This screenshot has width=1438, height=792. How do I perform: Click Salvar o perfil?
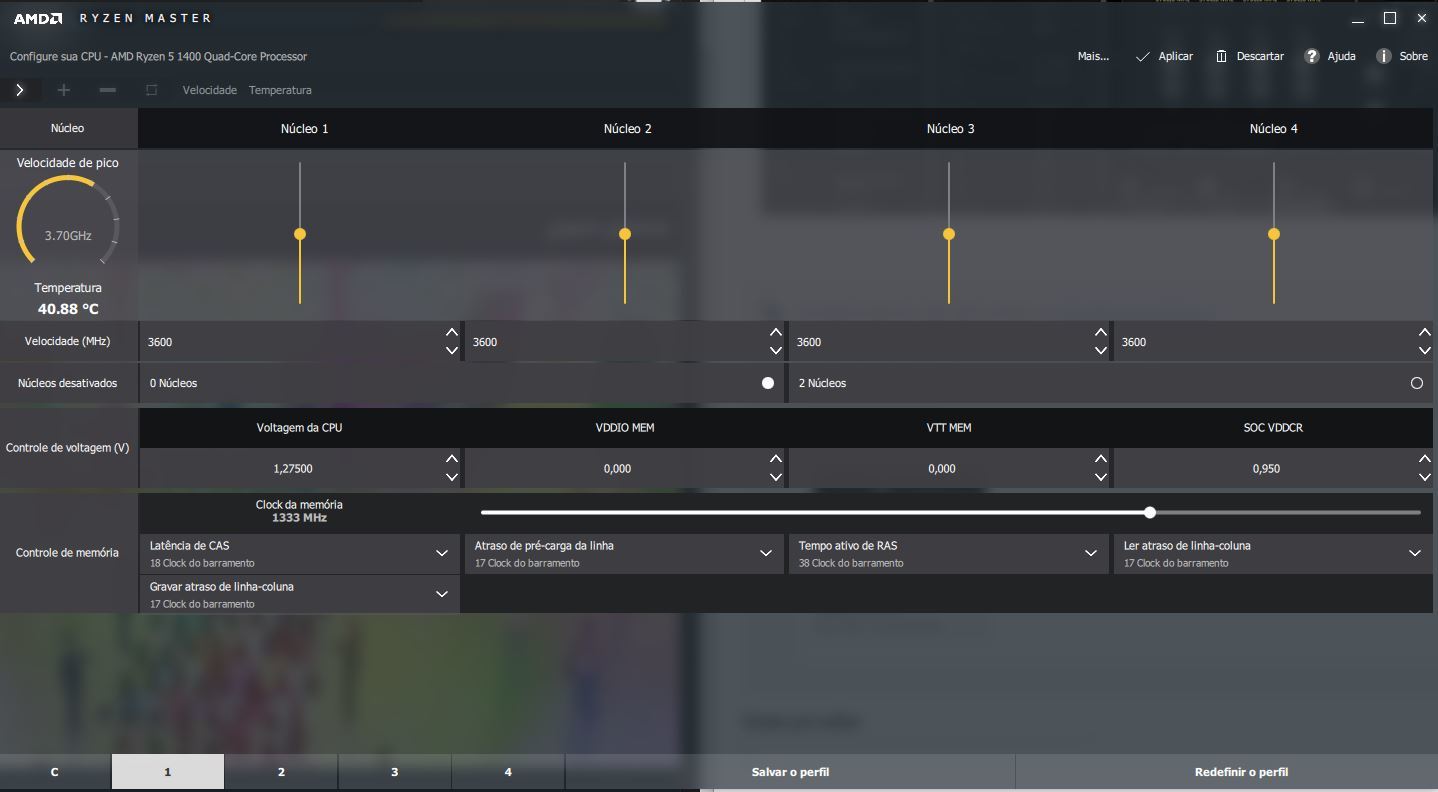[790, 772]
